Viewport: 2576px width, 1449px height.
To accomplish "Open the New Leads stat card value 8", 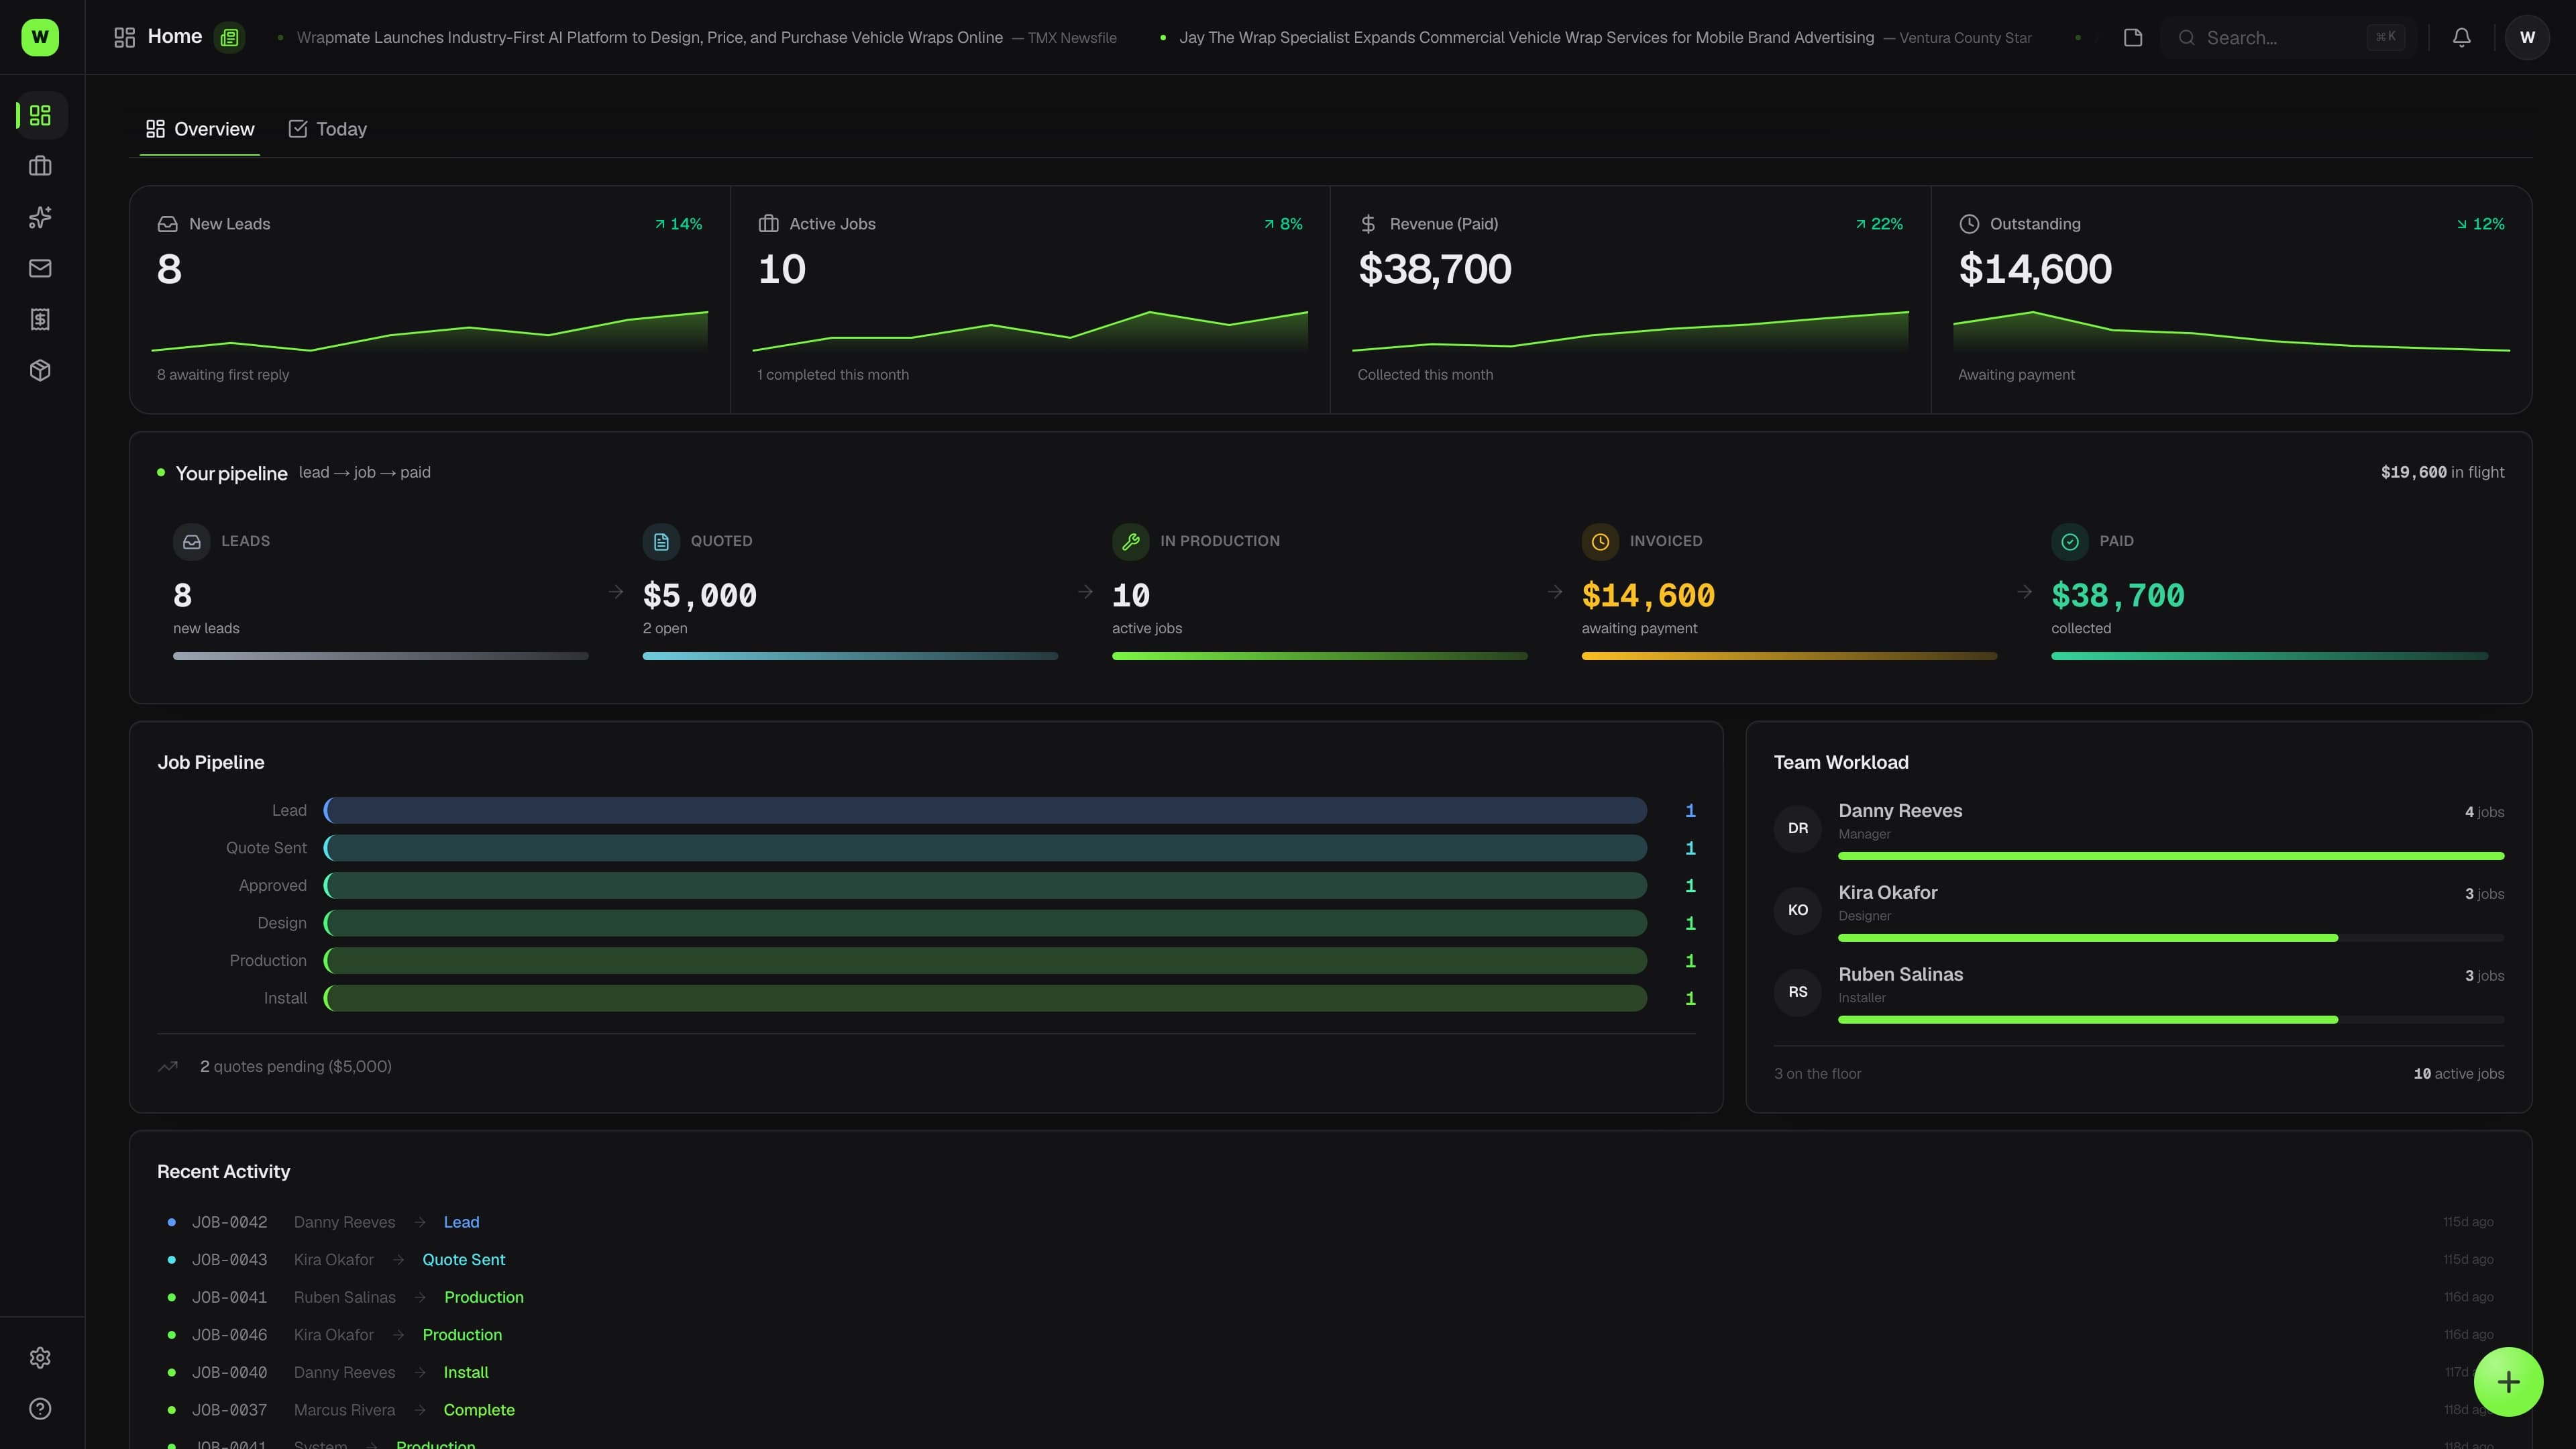I will pyautogui.click(x=169, y=269).
